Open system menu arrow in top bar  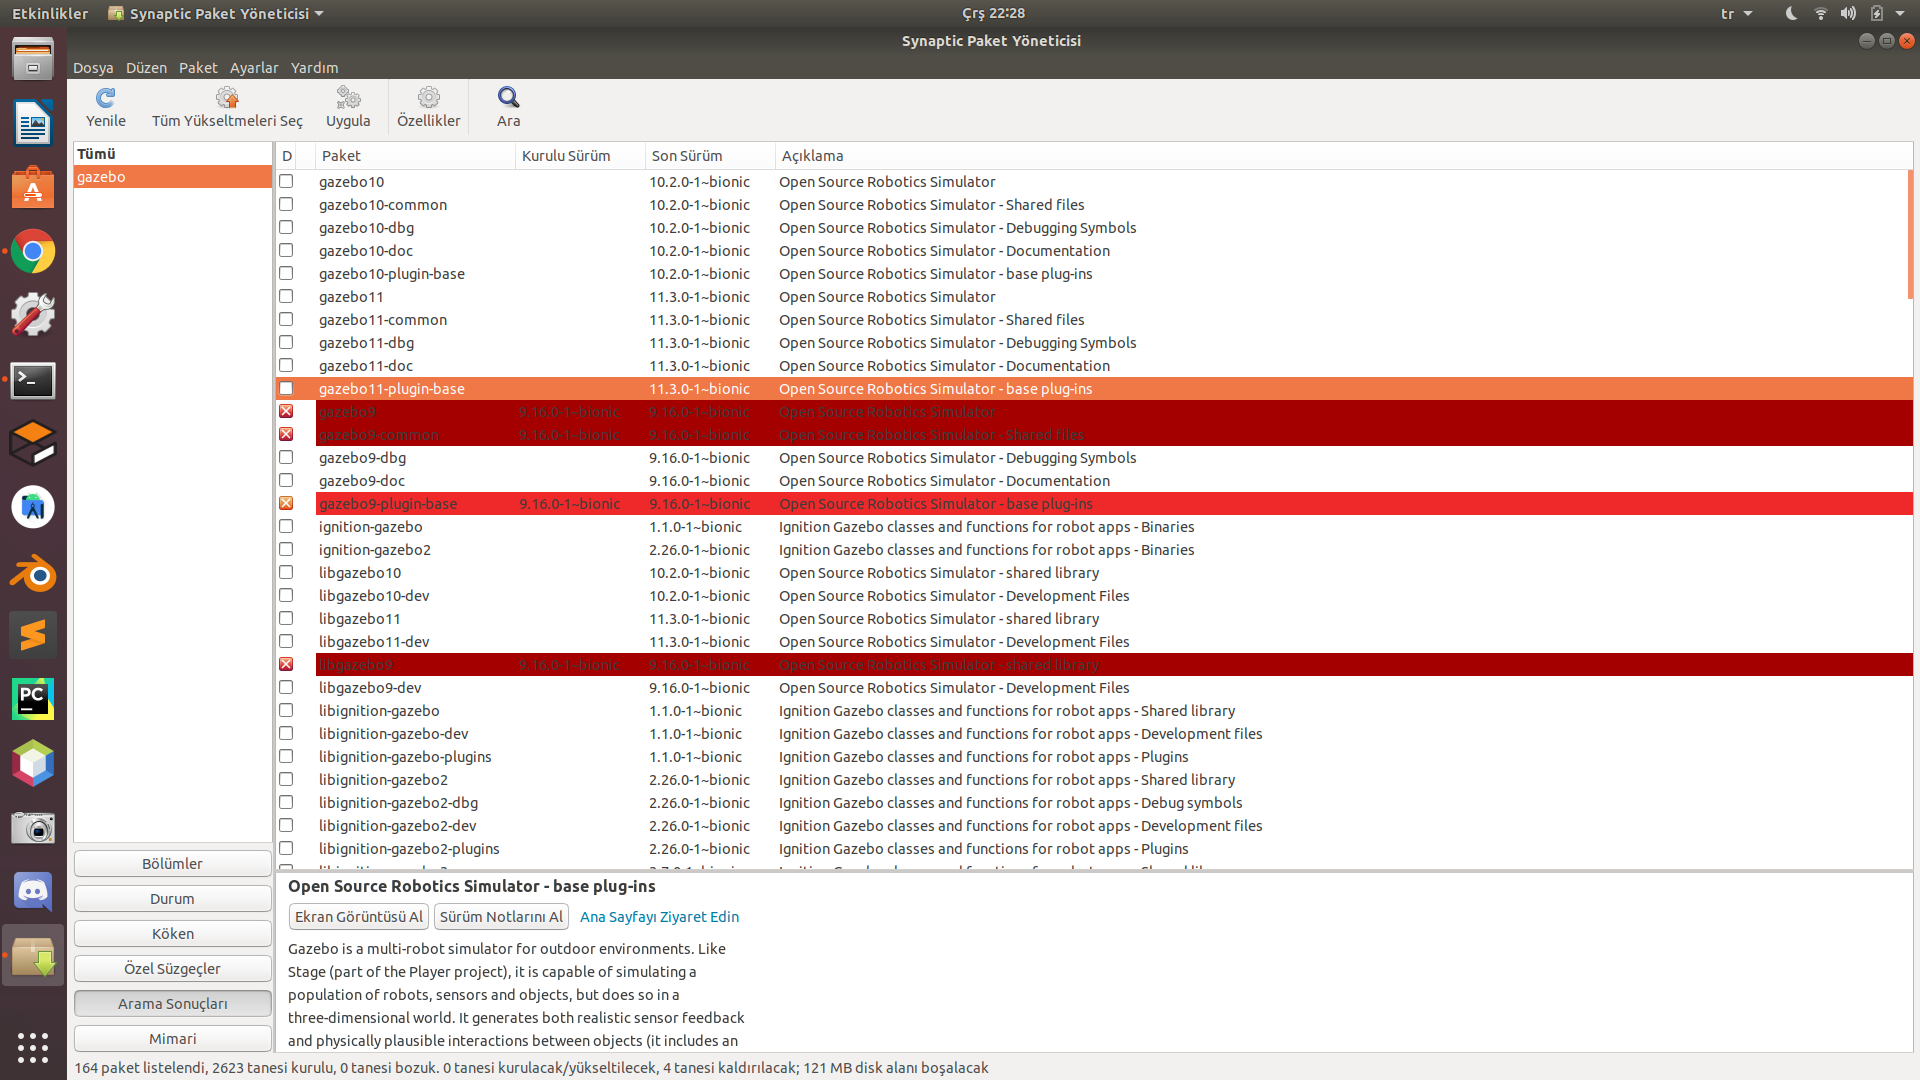click(x=1899, y=13)
